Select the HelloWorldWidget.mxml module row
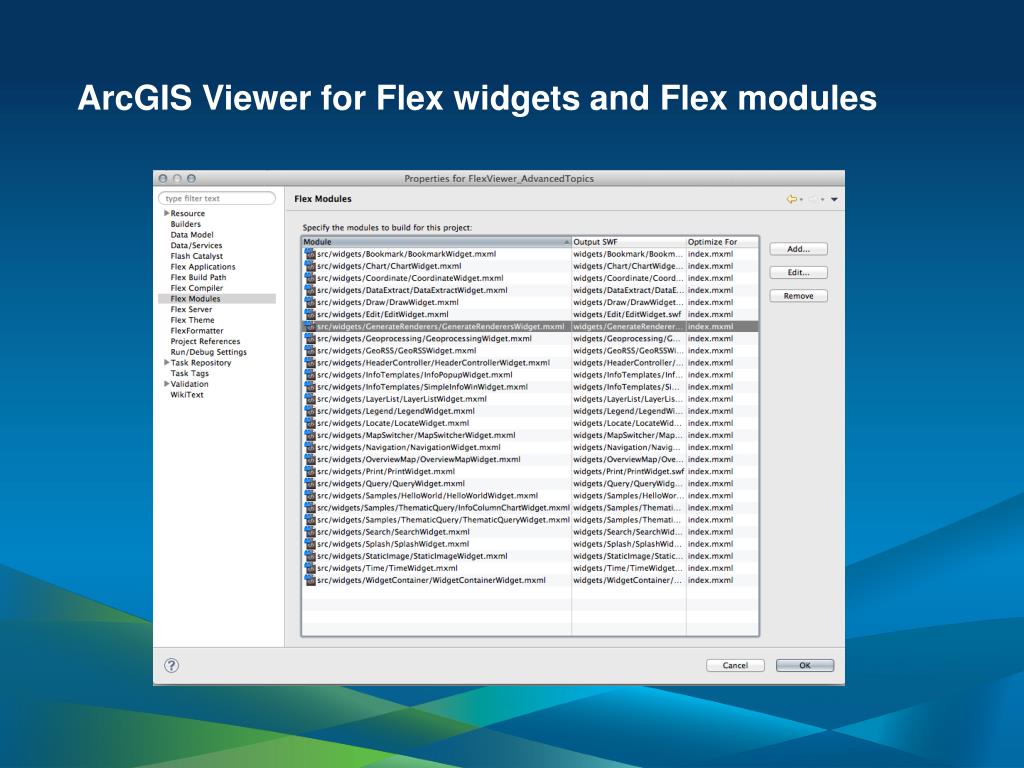 coord(530,496)
